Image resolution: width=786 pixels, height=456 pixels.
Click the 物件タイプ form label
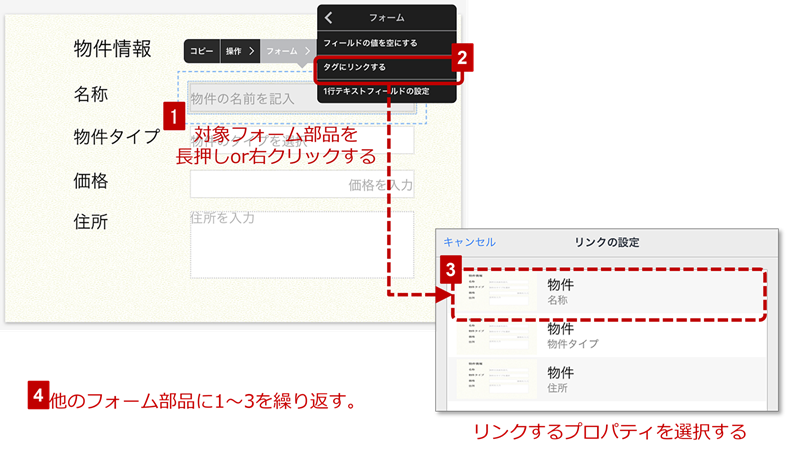pos(117,136)
